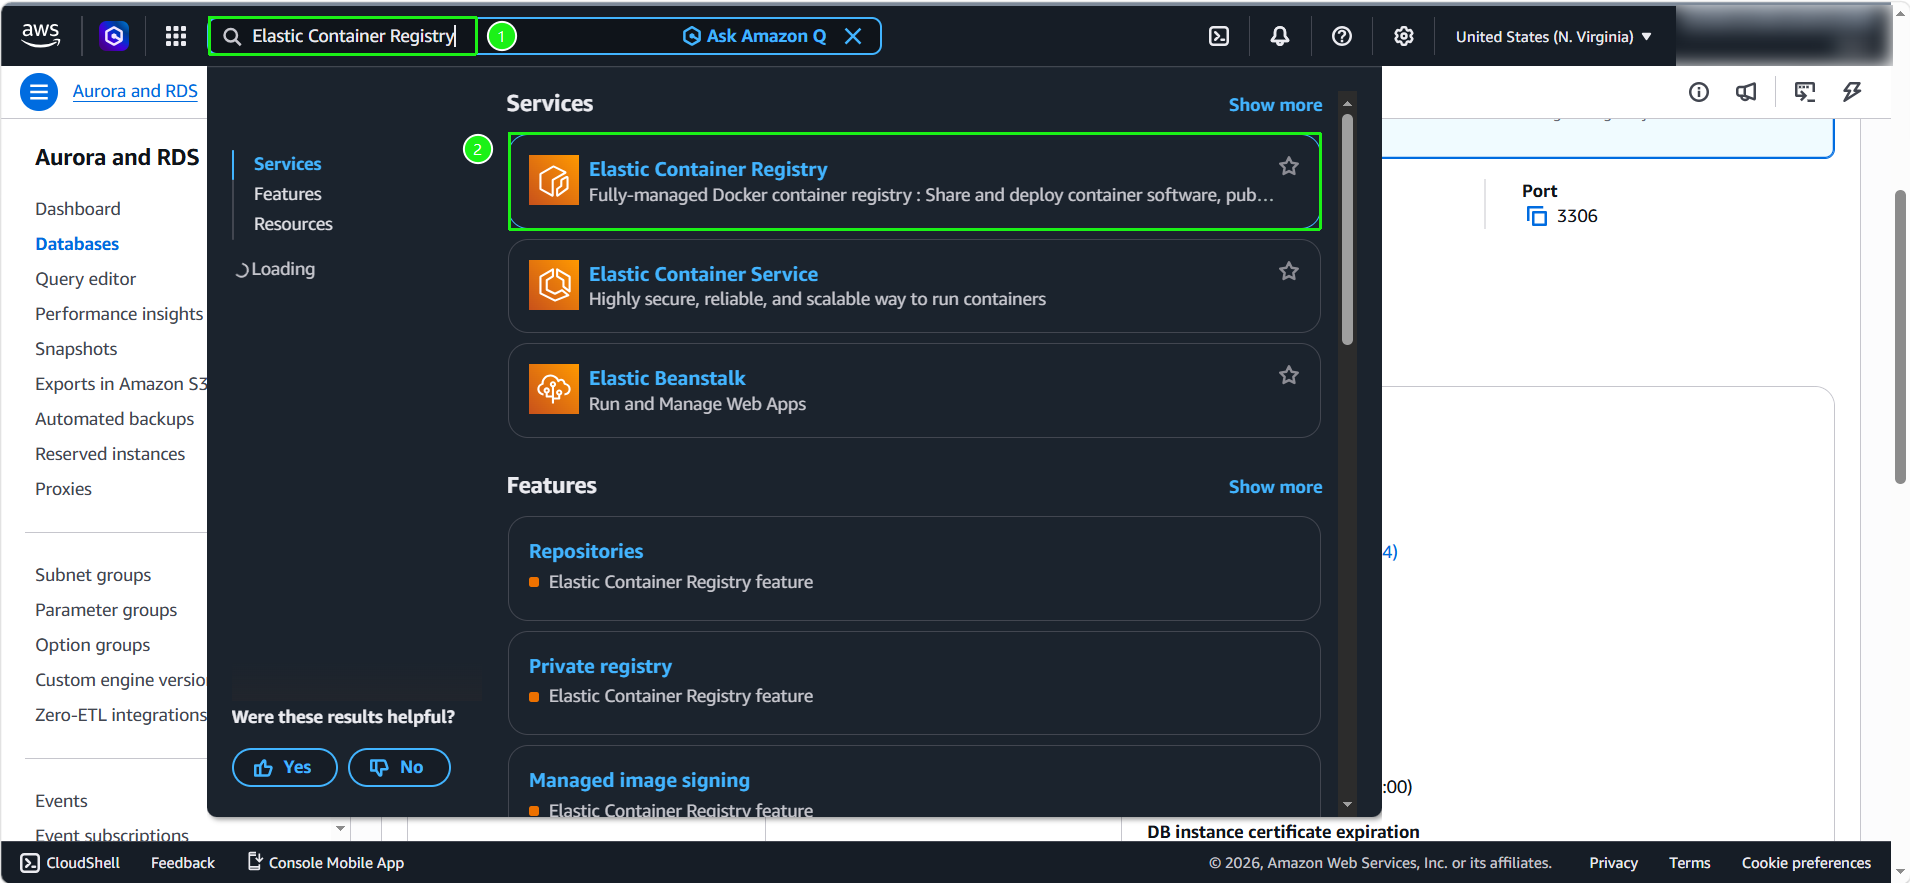Clear search with the X icon
The height and width of the screenshot is (883, 1910).
[x=853, y=36]
